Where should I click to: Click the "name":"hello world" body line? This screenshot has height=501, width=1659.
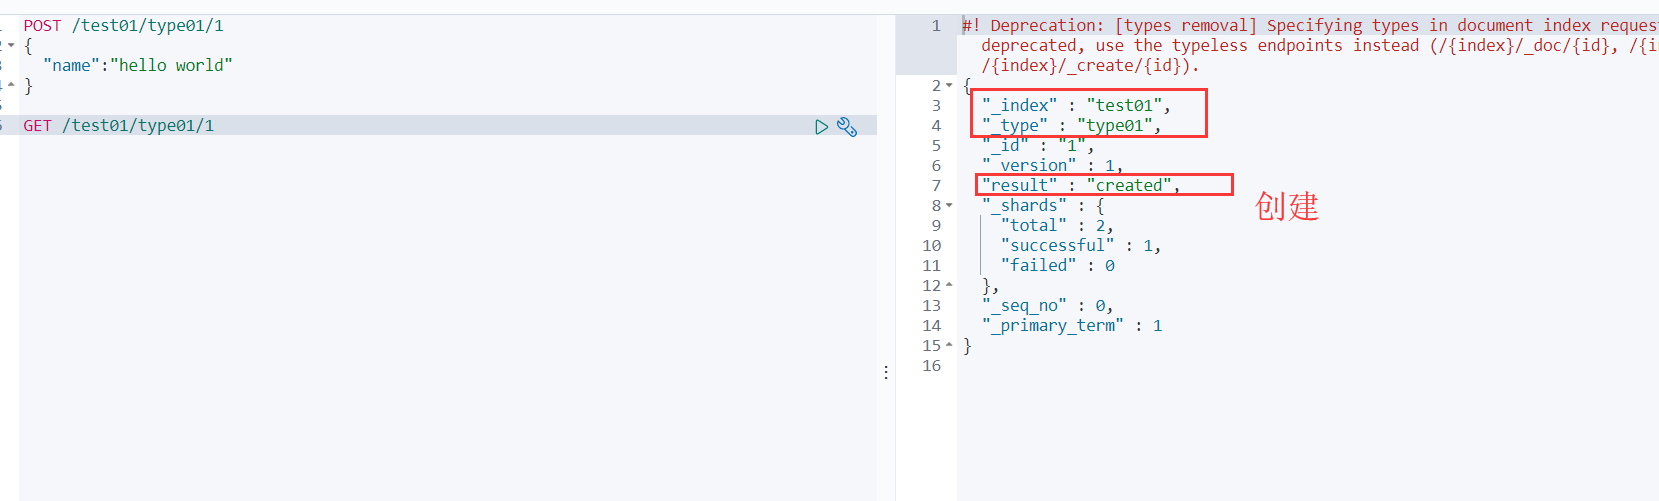coord(138,66)
